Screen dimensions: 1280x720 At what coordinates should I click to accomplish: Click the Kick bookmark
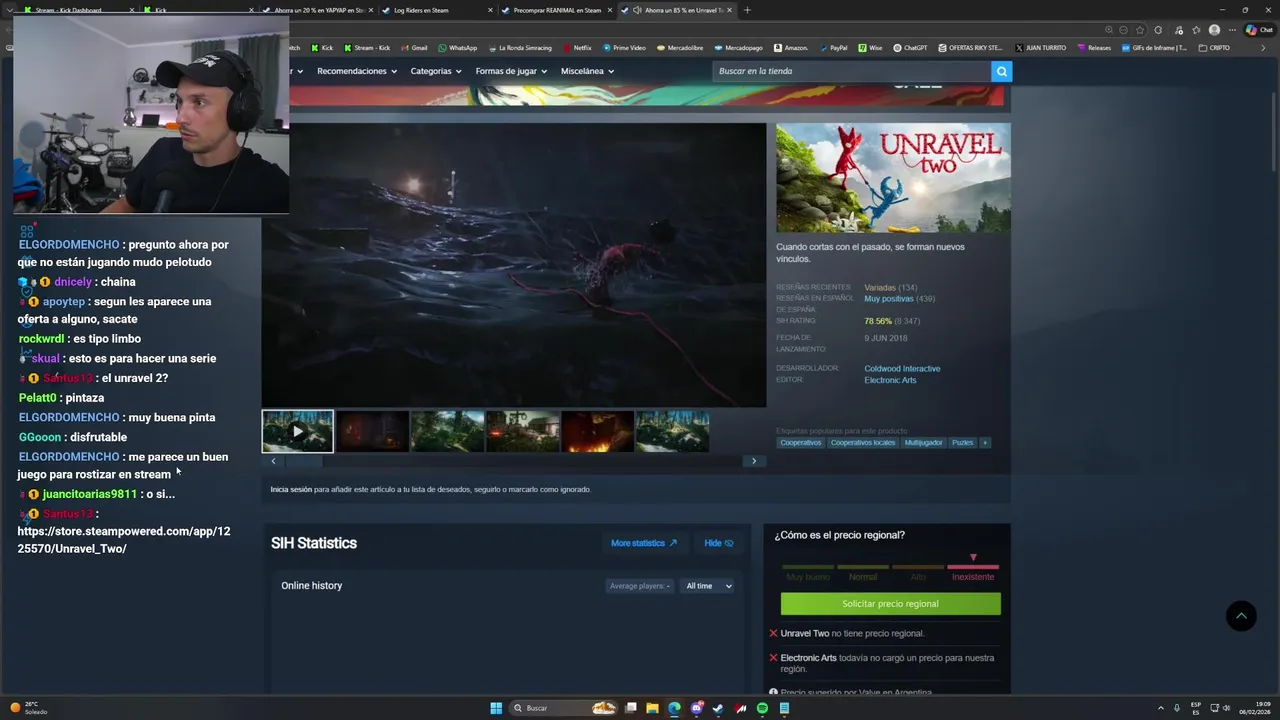[322, 48]
